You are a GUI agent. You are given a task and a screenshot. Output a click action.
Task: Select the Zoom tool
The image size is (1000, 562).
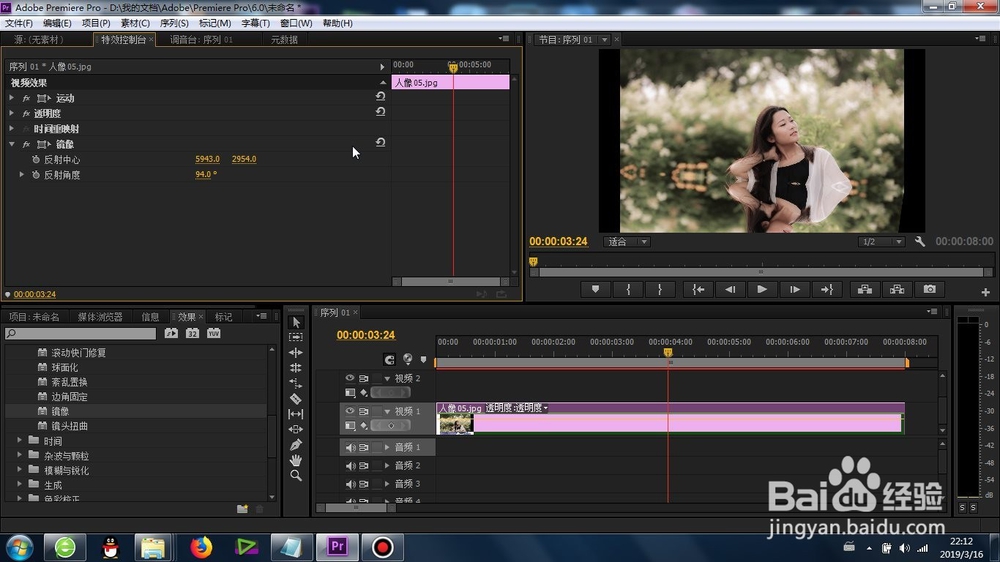tap(296, 475)
